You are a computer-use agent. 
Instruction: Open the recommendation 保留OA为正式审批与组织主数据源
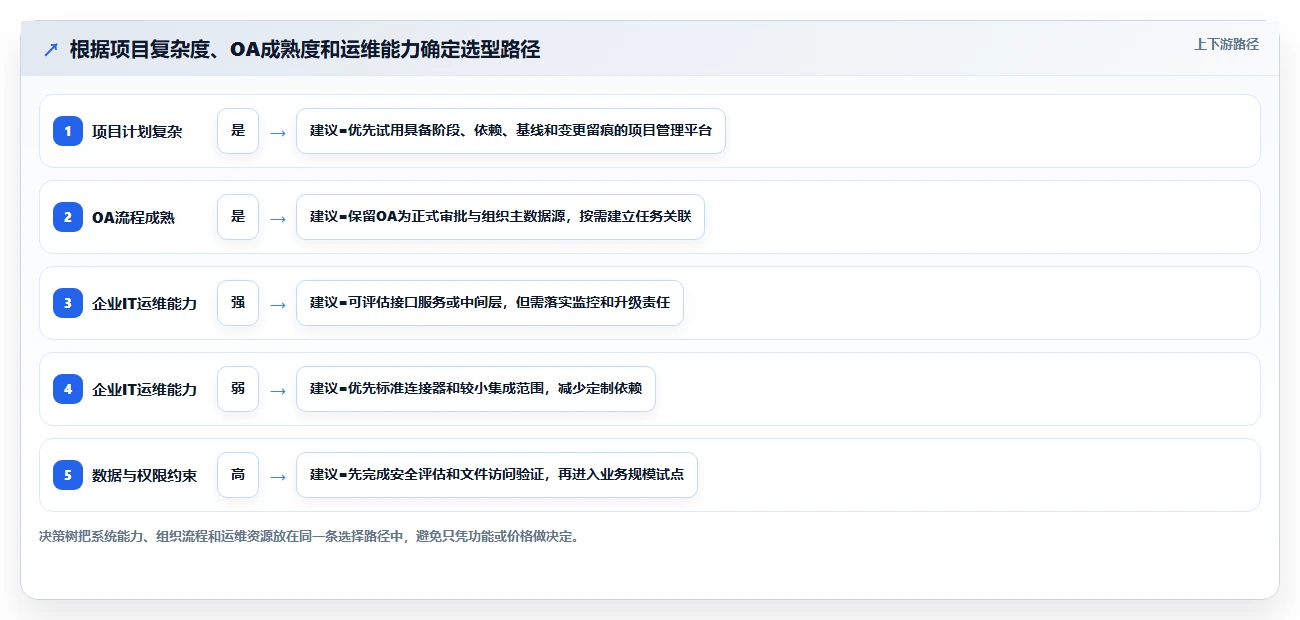click(501, 217)
